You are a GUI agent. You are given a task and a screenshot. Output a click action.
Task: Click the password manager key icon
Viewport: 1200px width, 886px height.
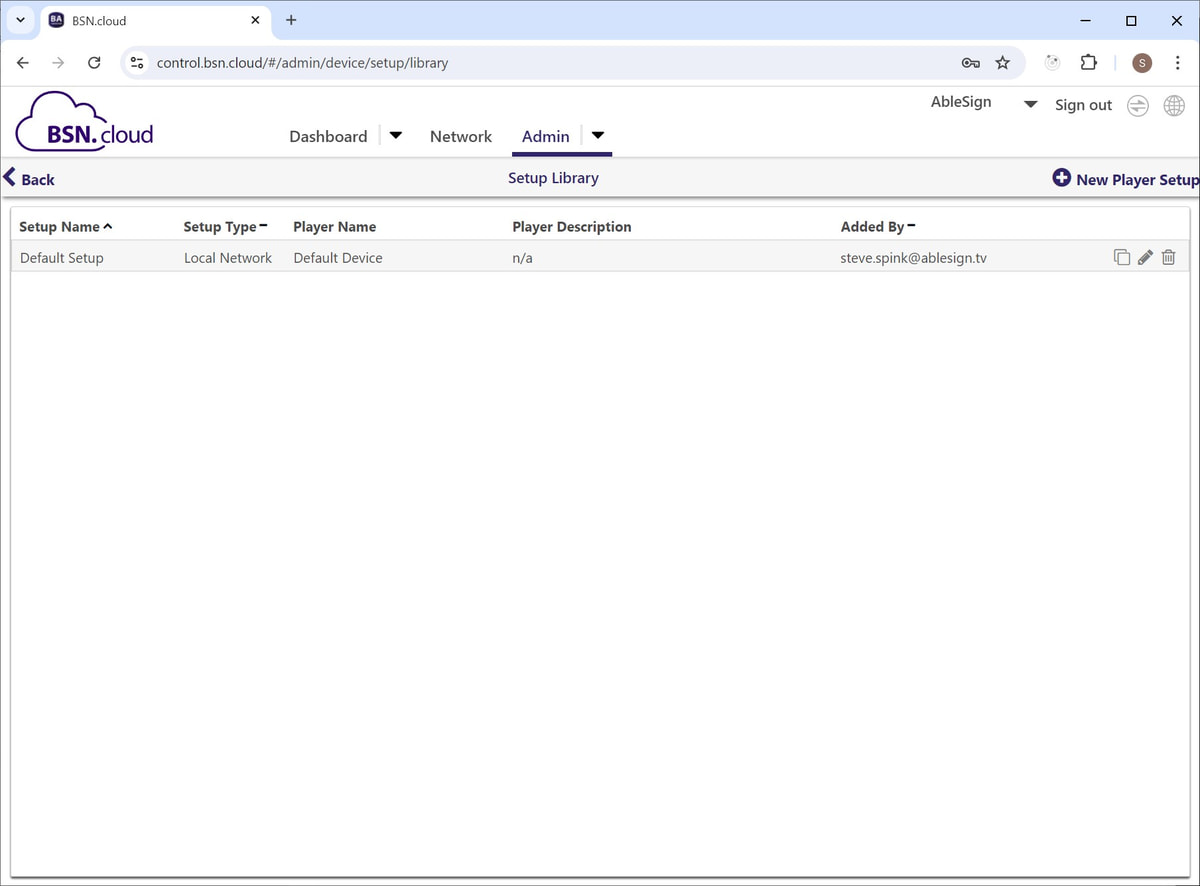(970, 62)
